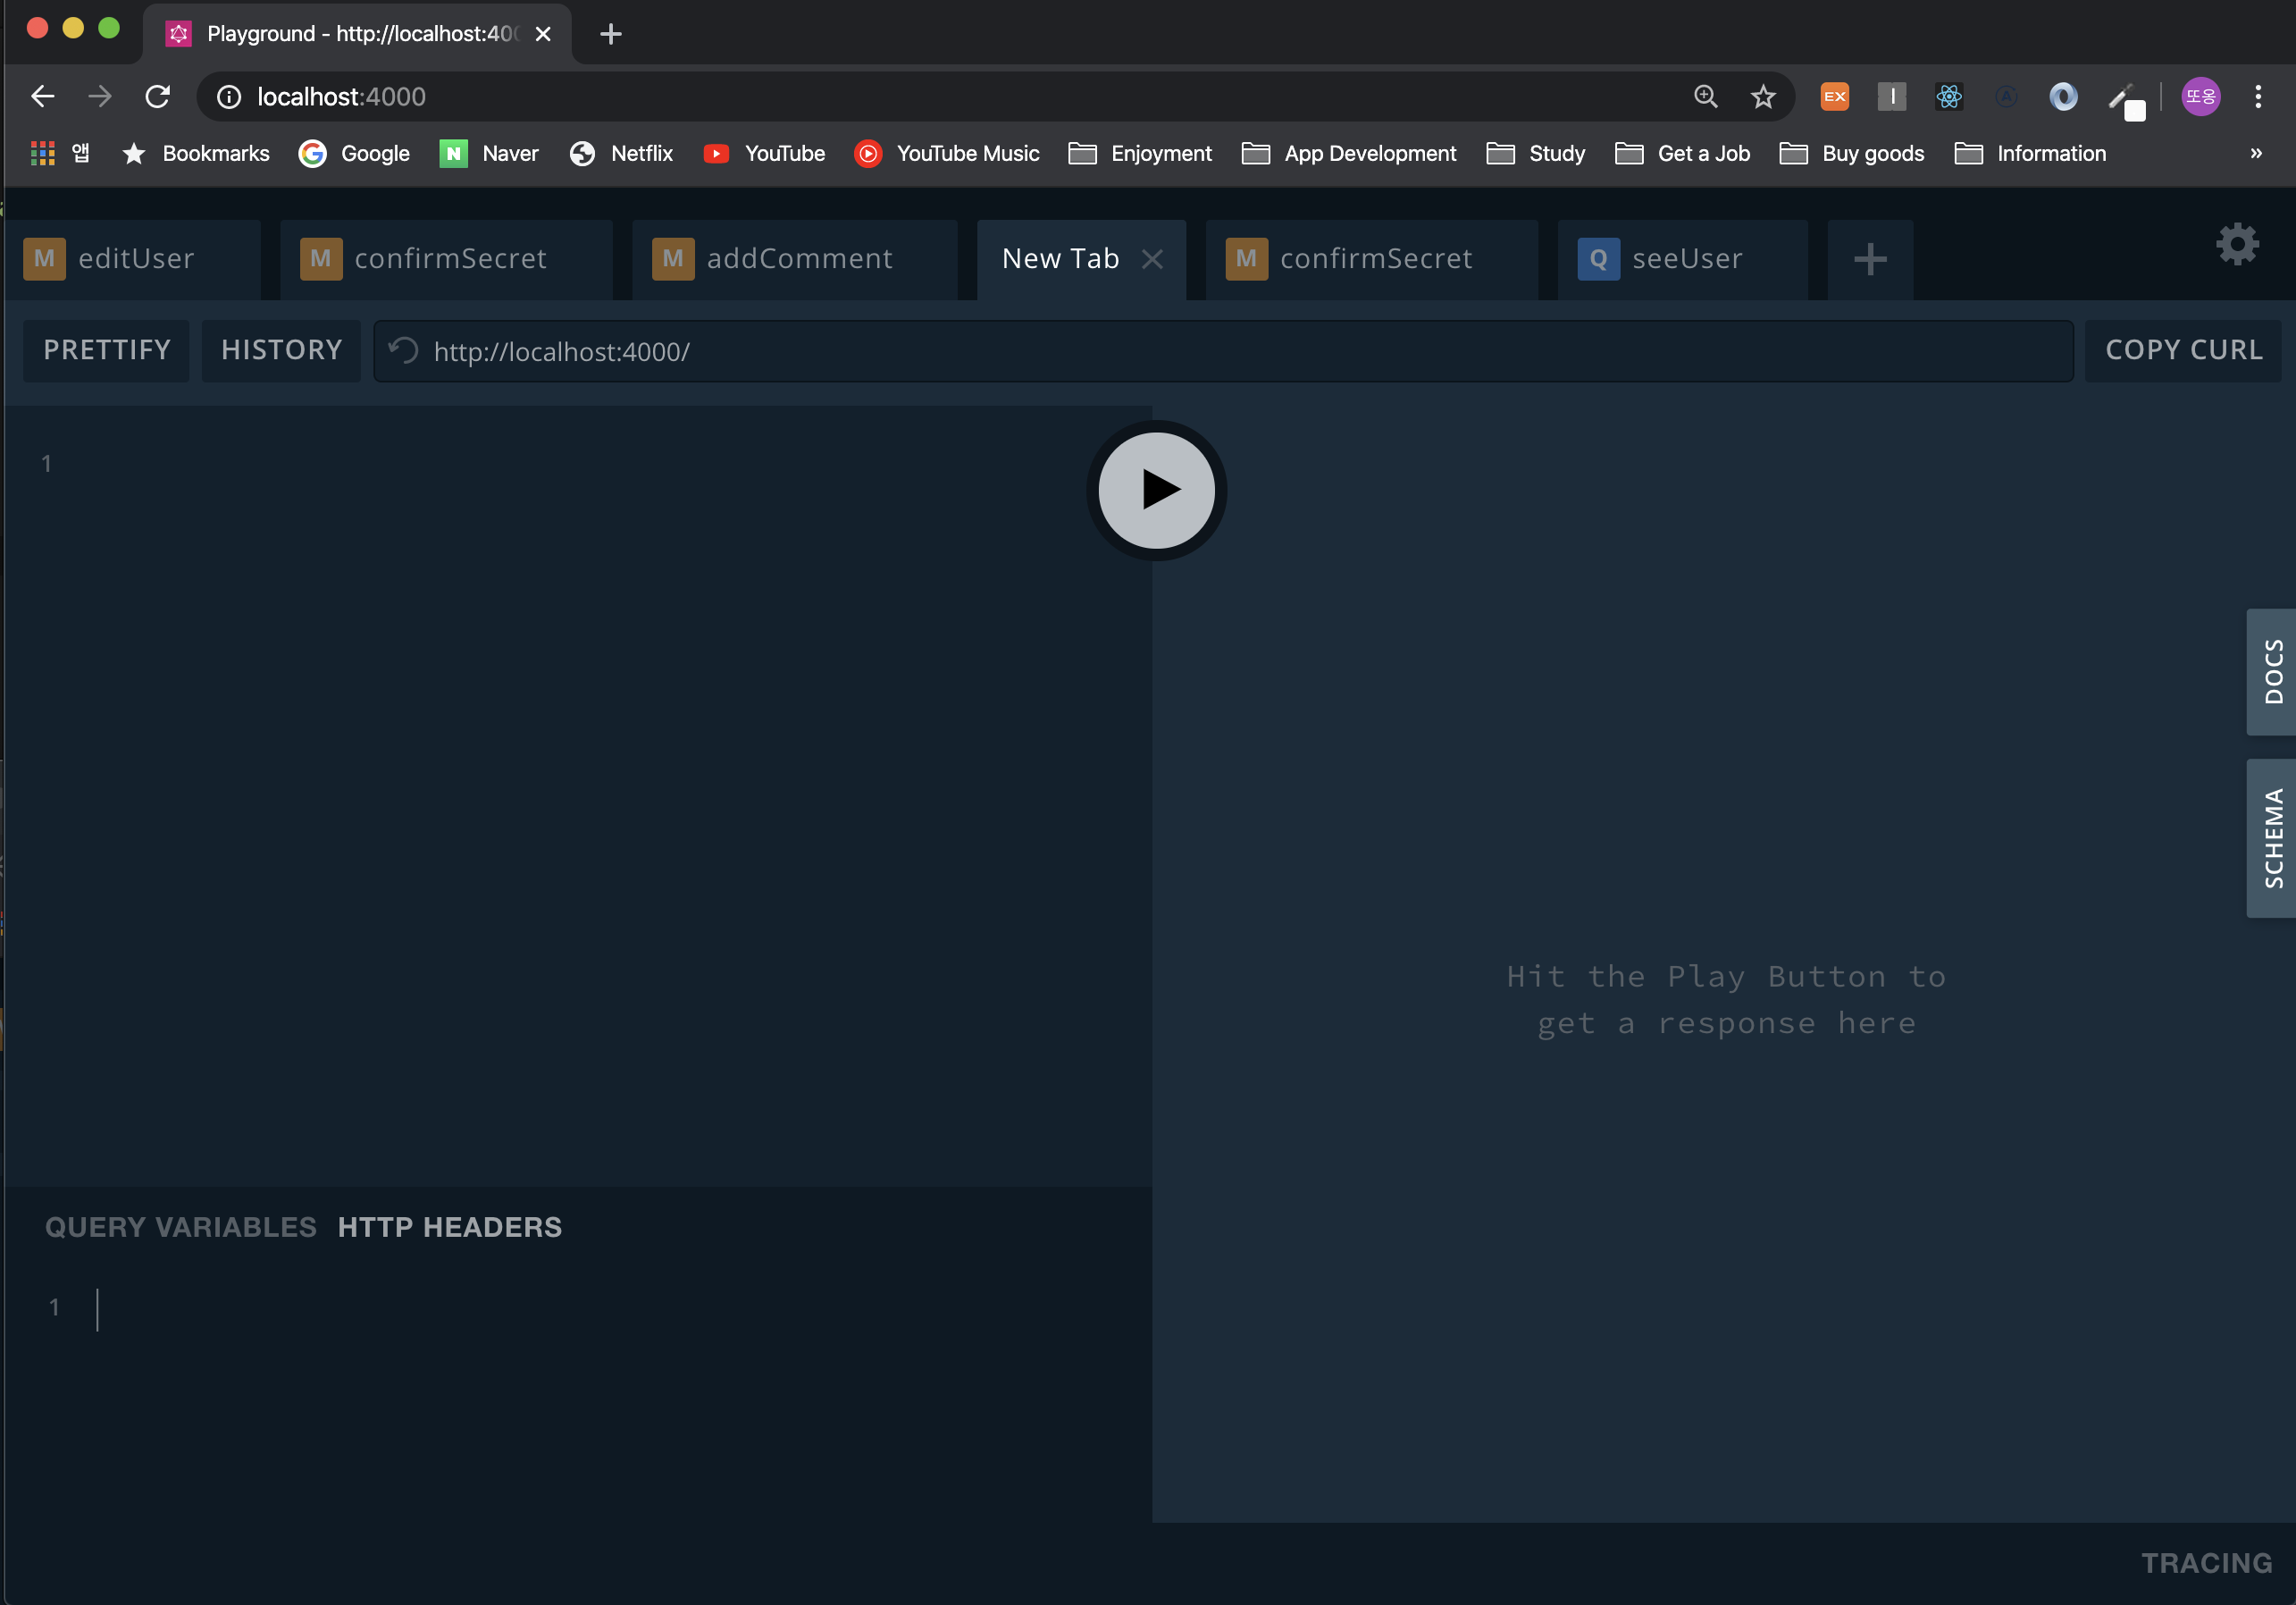Expand the DOCS side panel
Screen dimensions: 2296x1605
pyautogui.click(x=2271, y=672)
